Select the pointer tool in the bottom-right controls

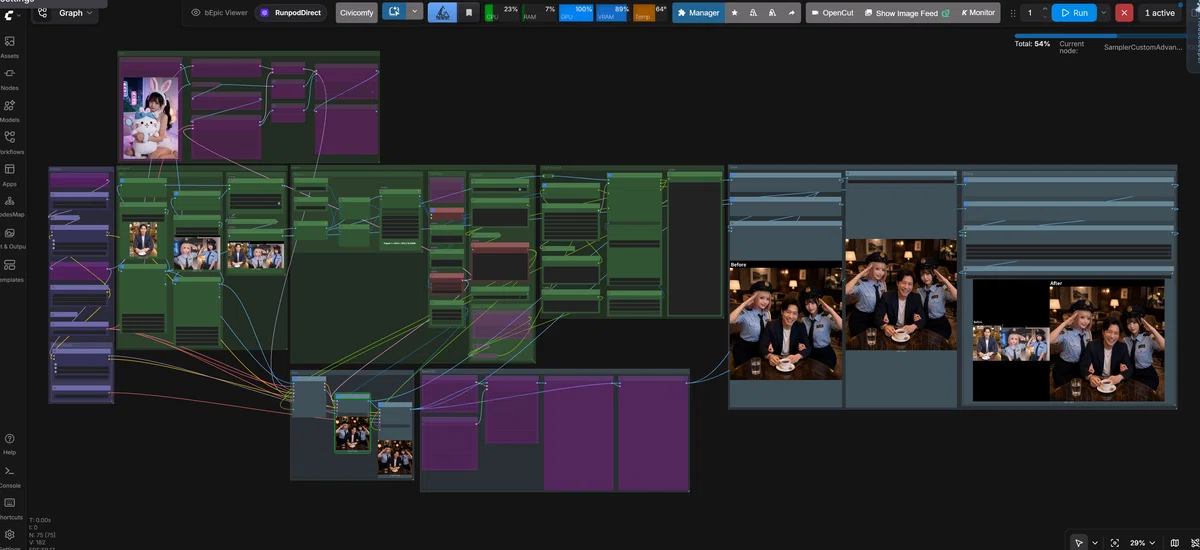pos(1079,542)
